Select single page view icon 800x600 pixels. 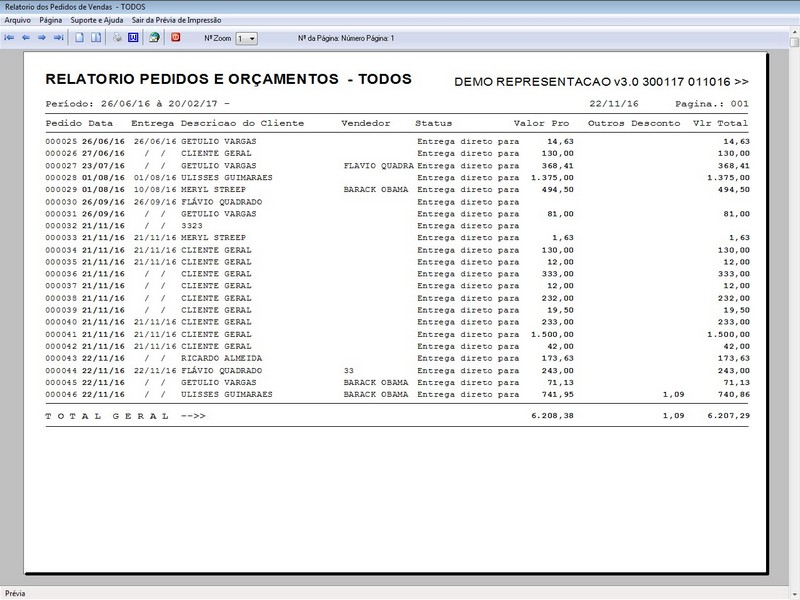tap(80, 38)
